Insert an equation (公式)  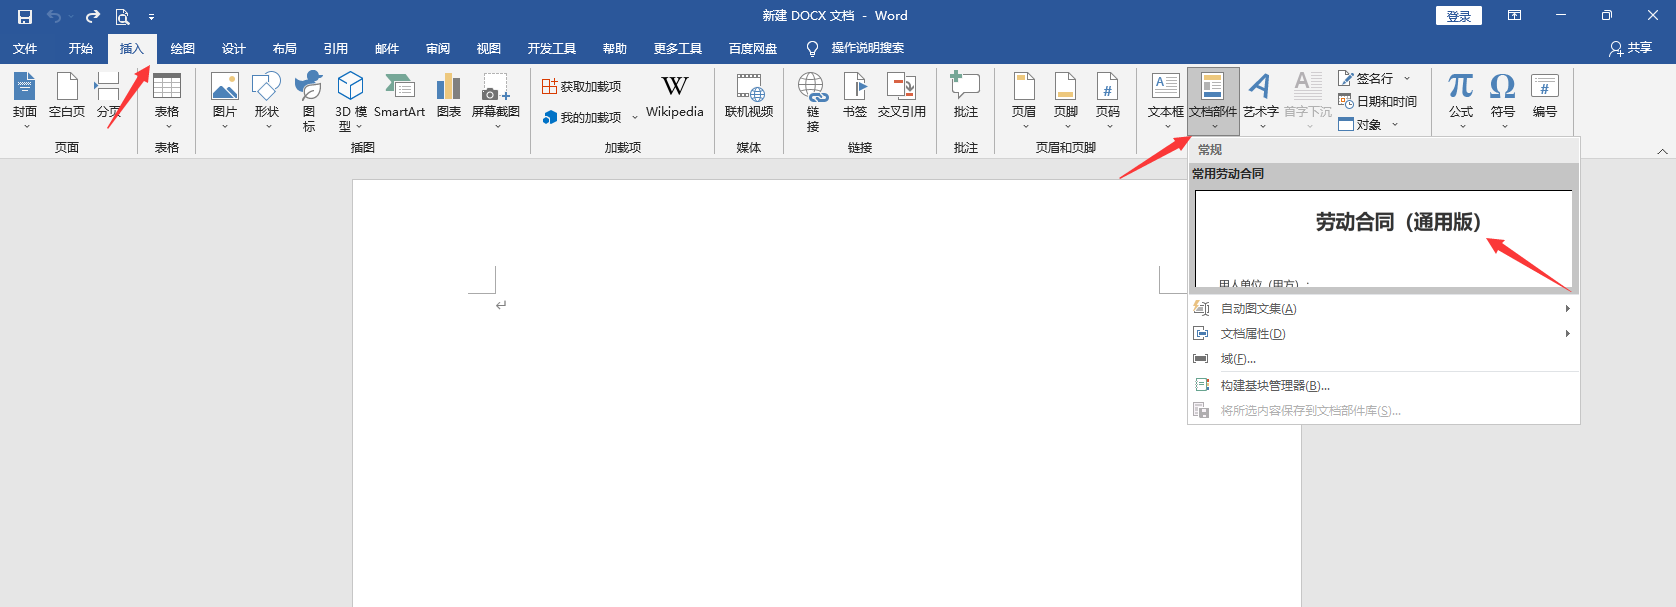click(1461, 100)
